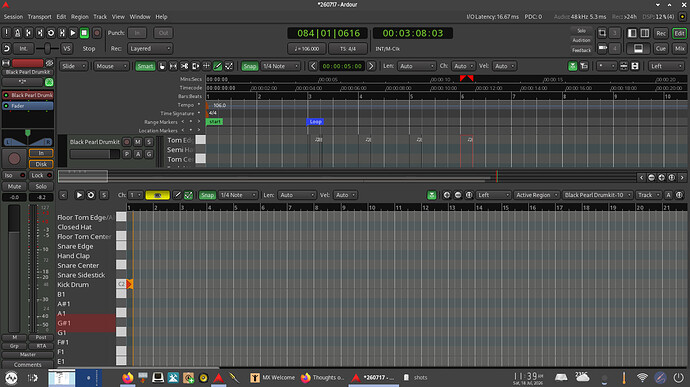Select the Audition speaker tool
The image size is (690, 387).
[195, 66]
